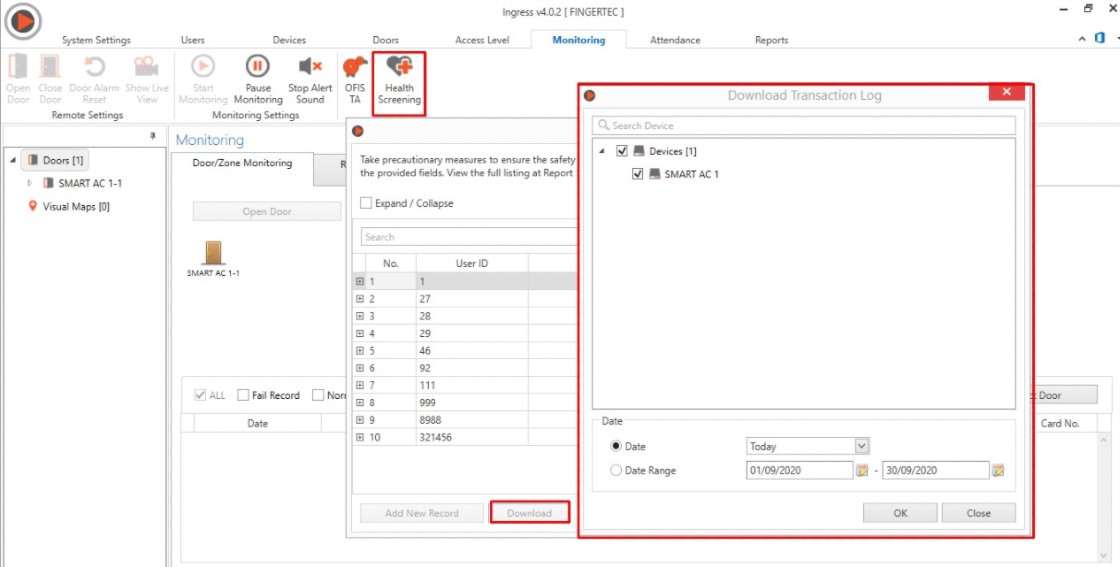Expand record row for User ID 27
The height and width of the screenshot is (567, 1120).
(360, 298)
